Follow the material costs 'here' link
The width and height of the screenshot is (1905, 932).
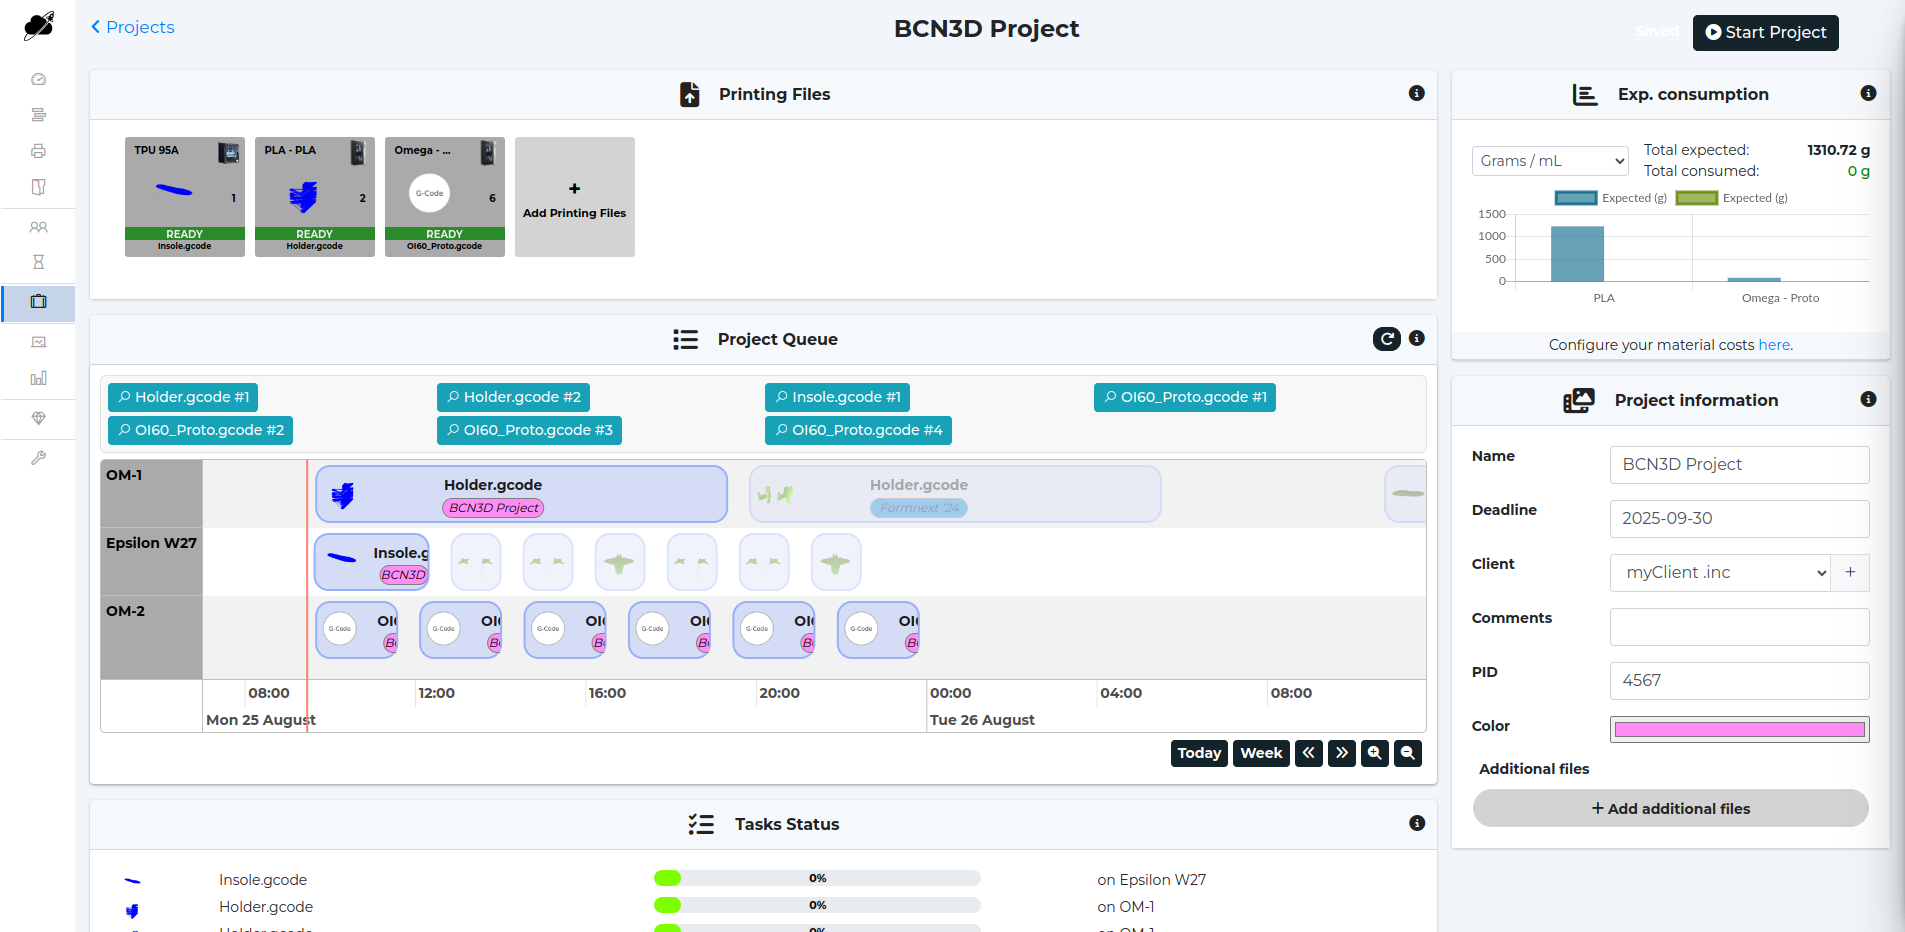(1774, 345)
